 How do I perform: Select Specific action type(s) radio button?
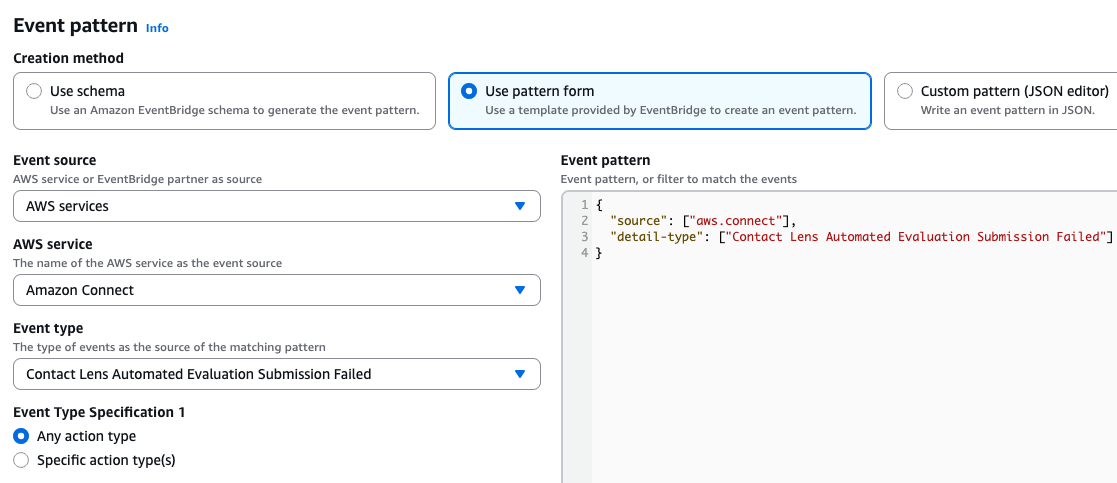(x=21, y=460)
